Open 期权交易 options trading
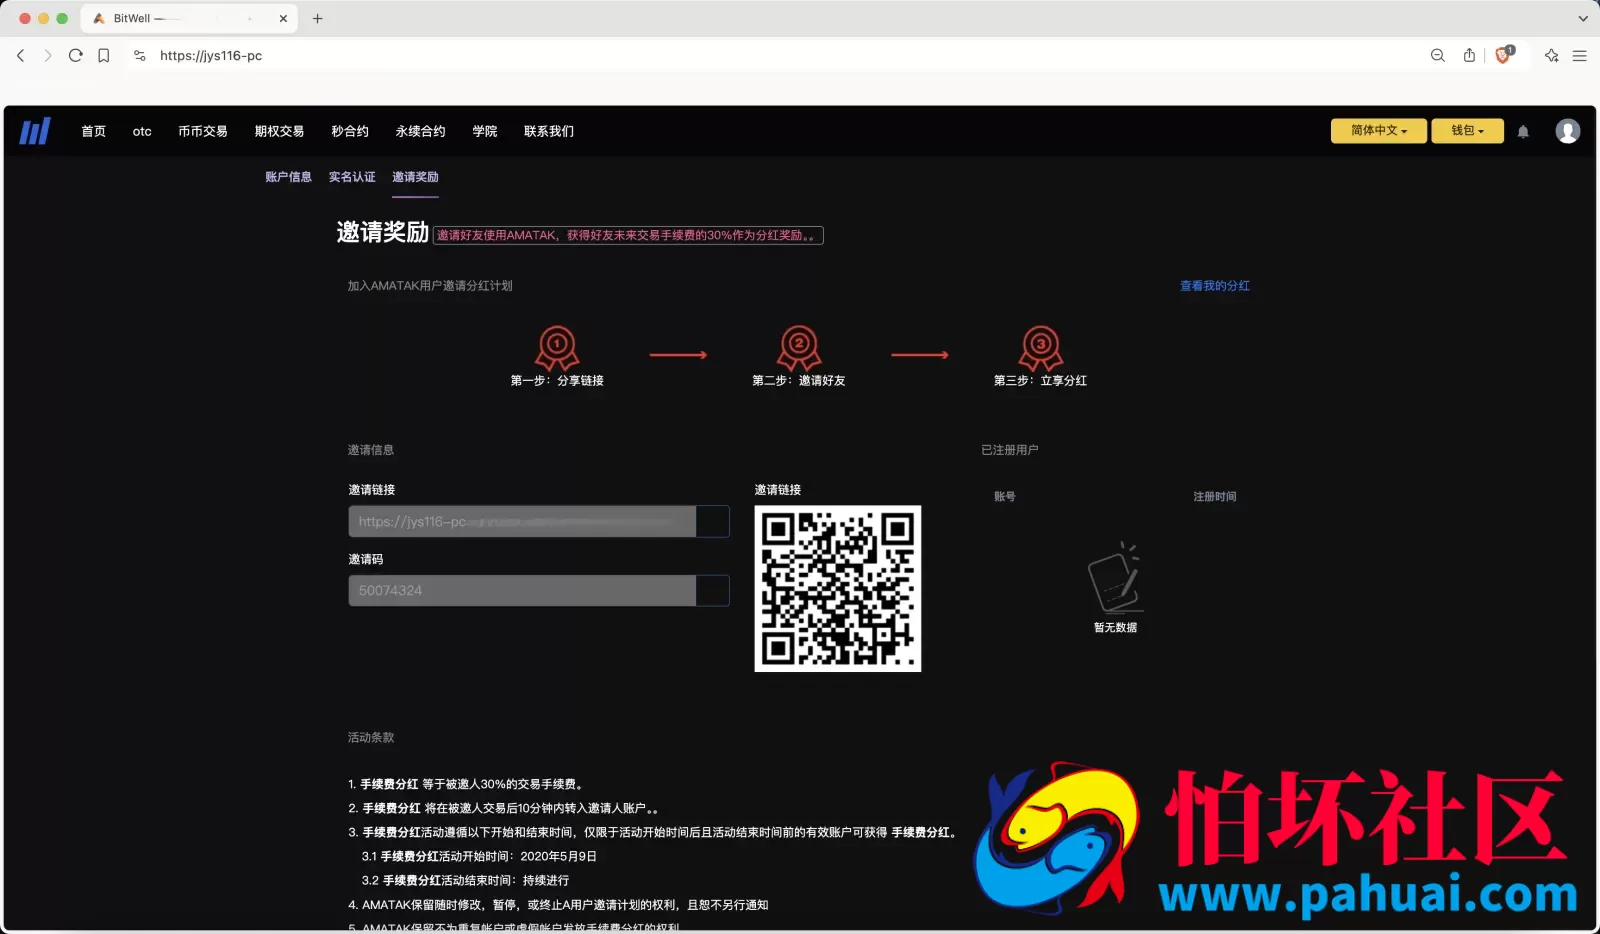Image resolution: width=1600 pixels, height=934 pixels. 279,132
